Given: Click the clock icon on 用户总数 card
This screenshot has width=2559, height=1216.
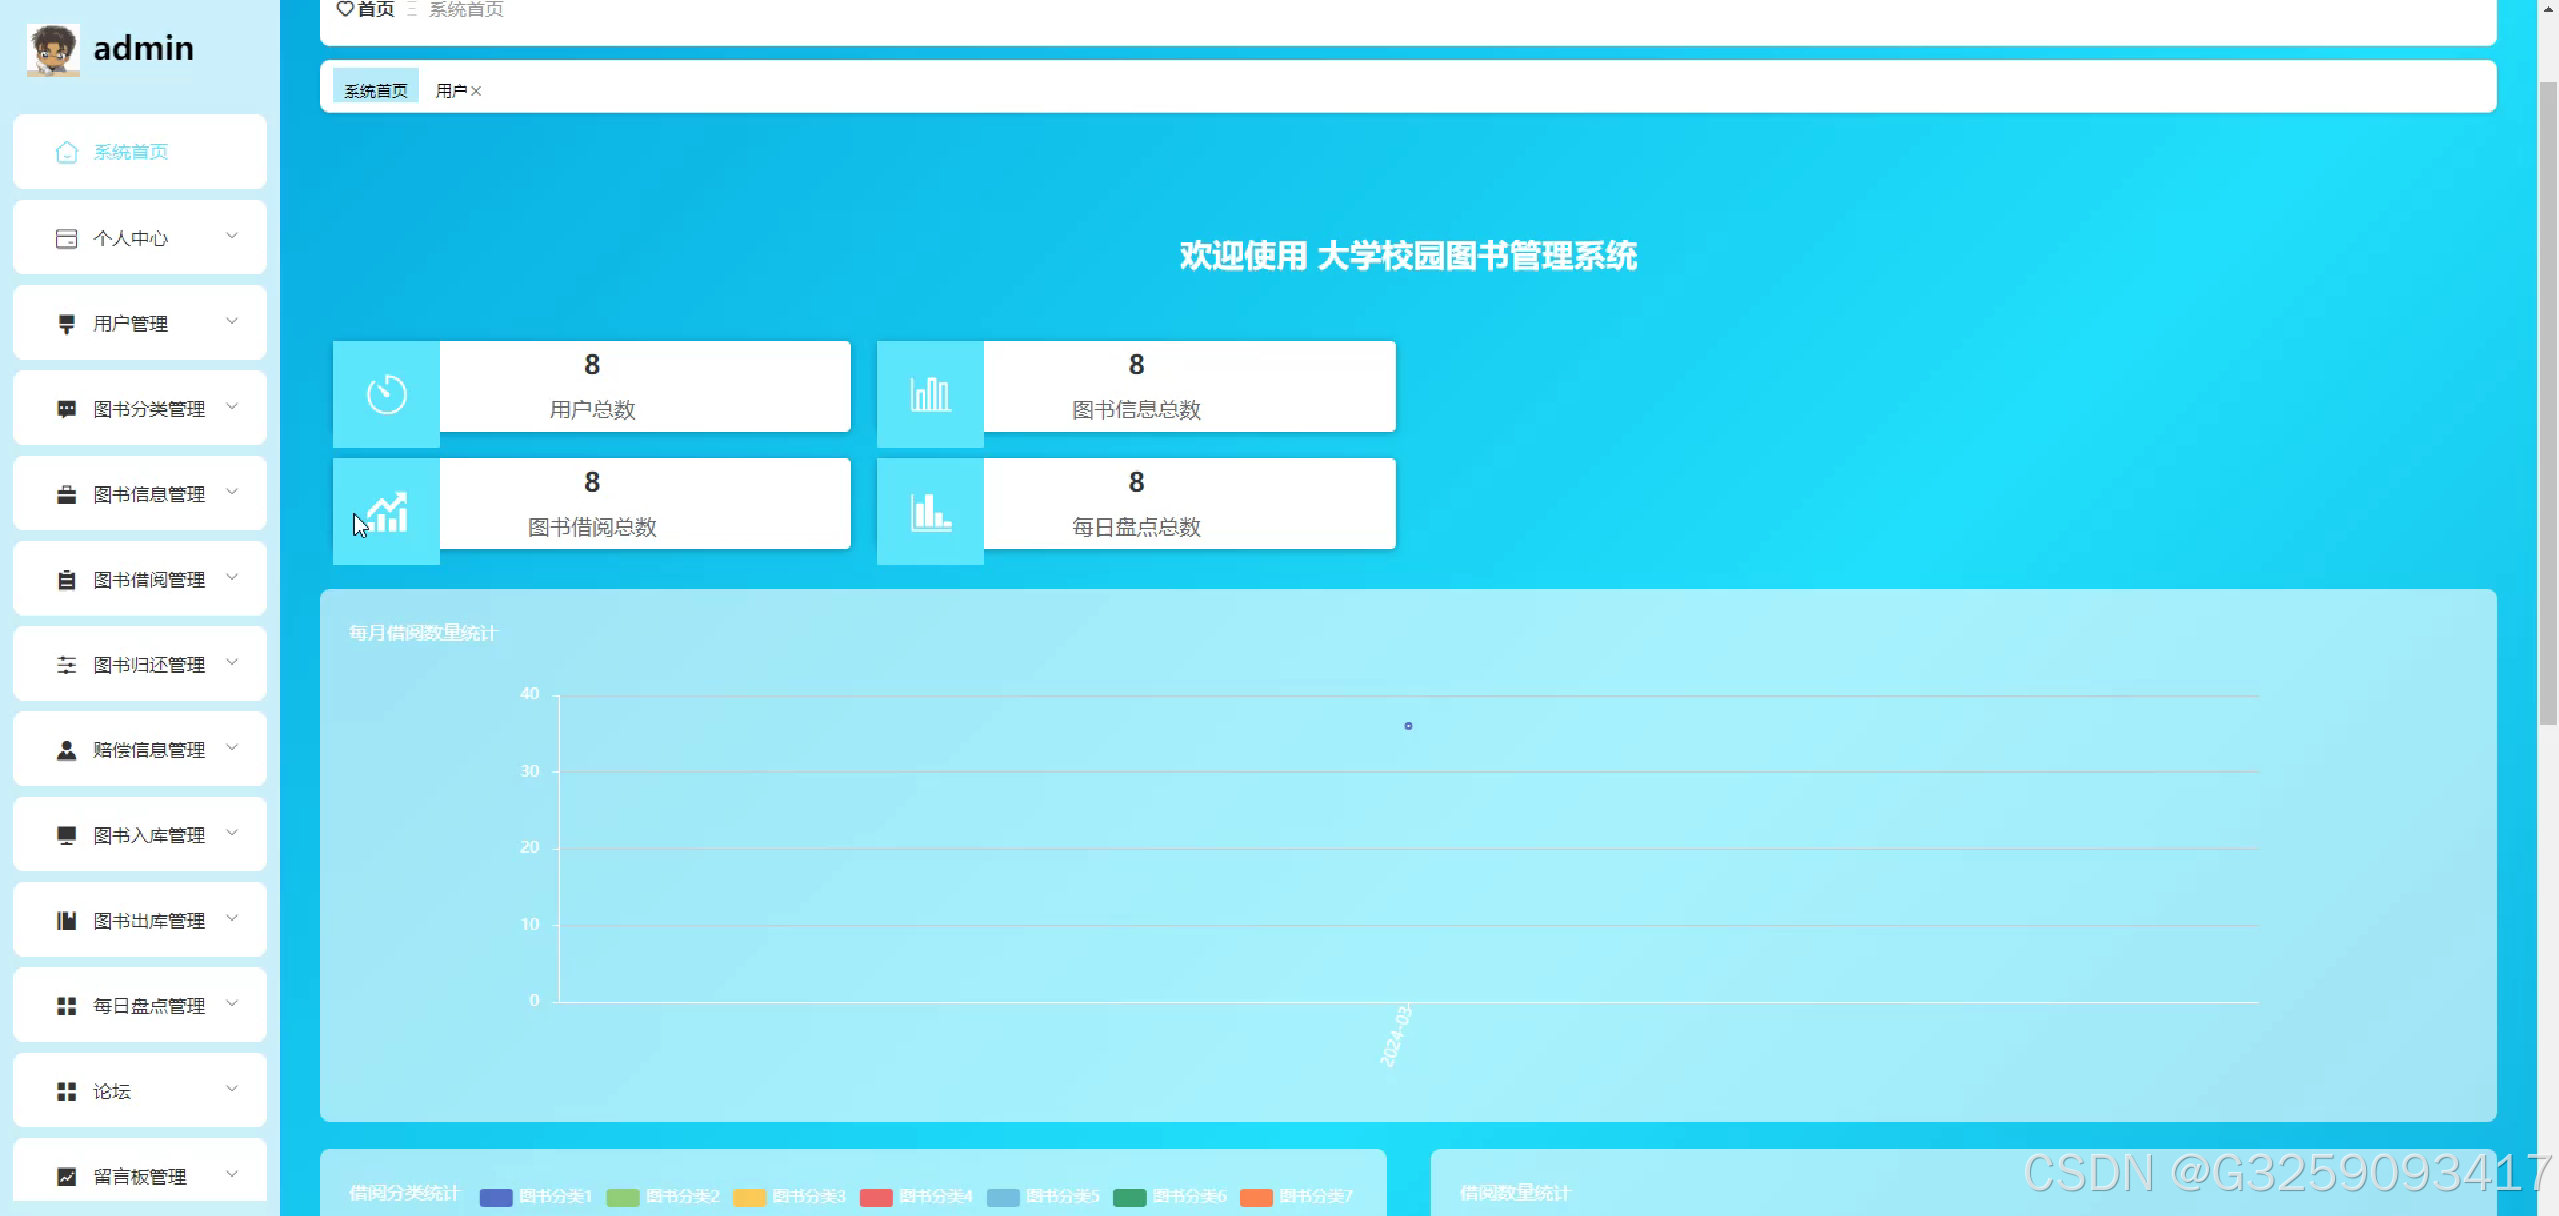Looking at the screenshot, I should 386,394.
